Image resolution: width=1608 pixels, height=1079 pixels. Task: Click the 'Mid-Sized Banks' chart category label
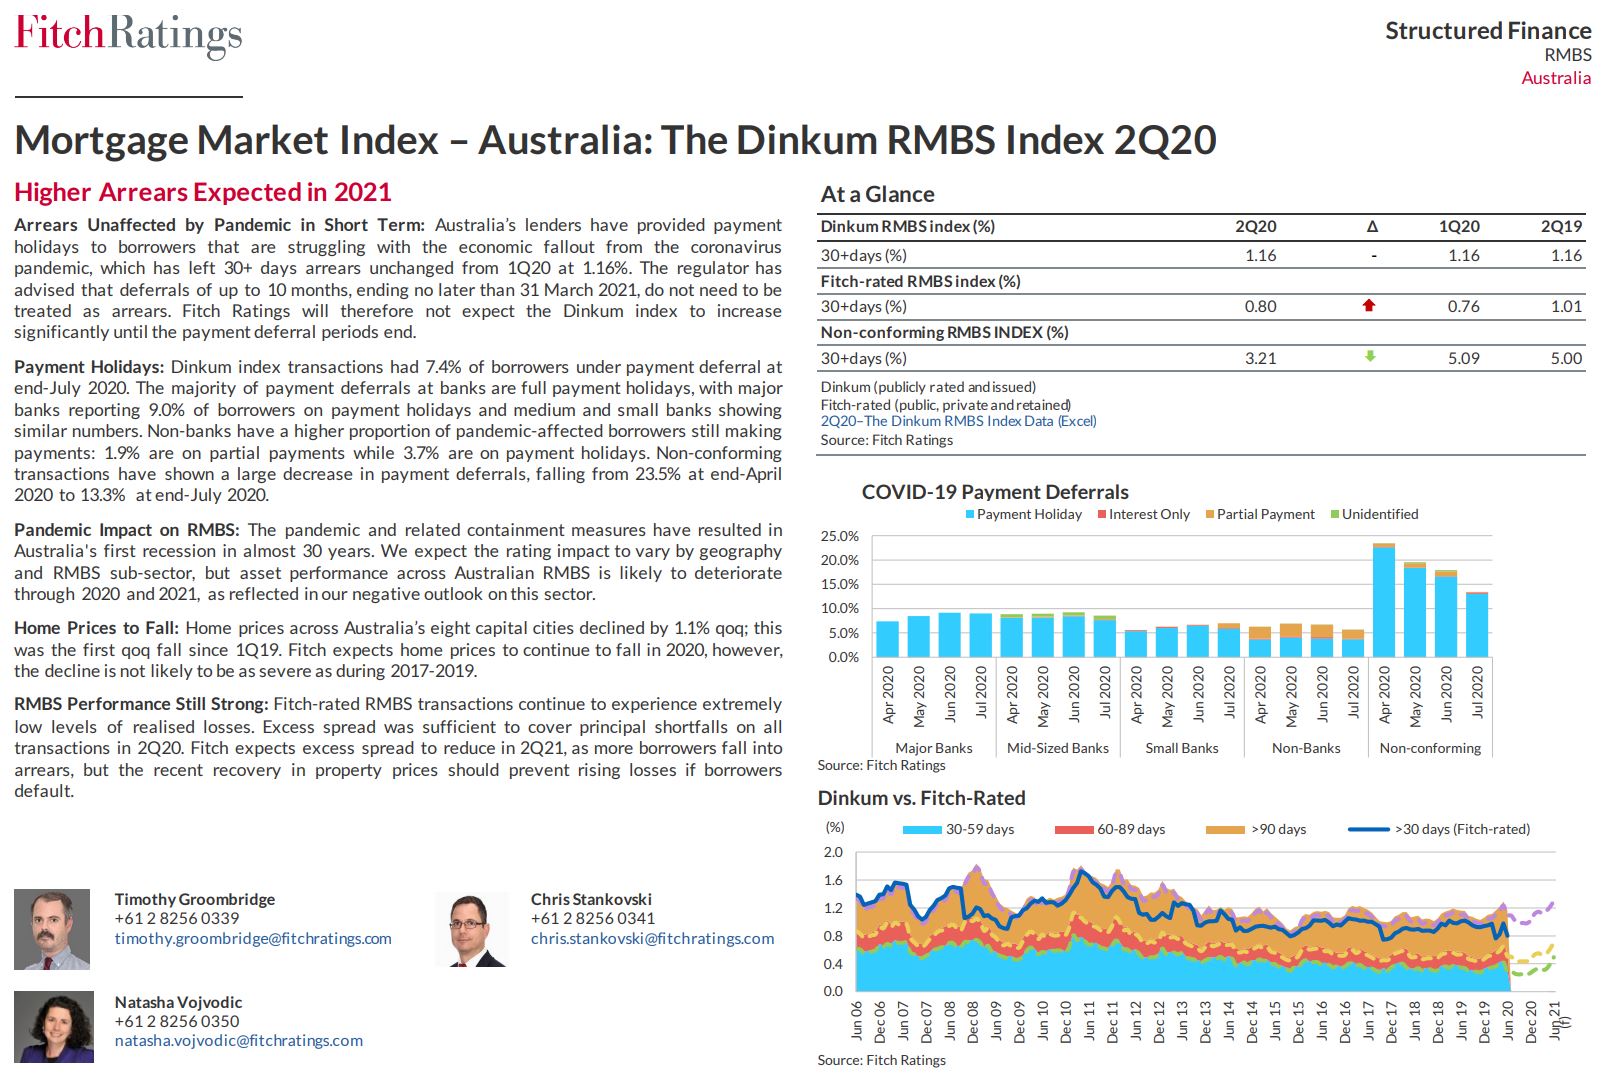[x=1058, y=748]
